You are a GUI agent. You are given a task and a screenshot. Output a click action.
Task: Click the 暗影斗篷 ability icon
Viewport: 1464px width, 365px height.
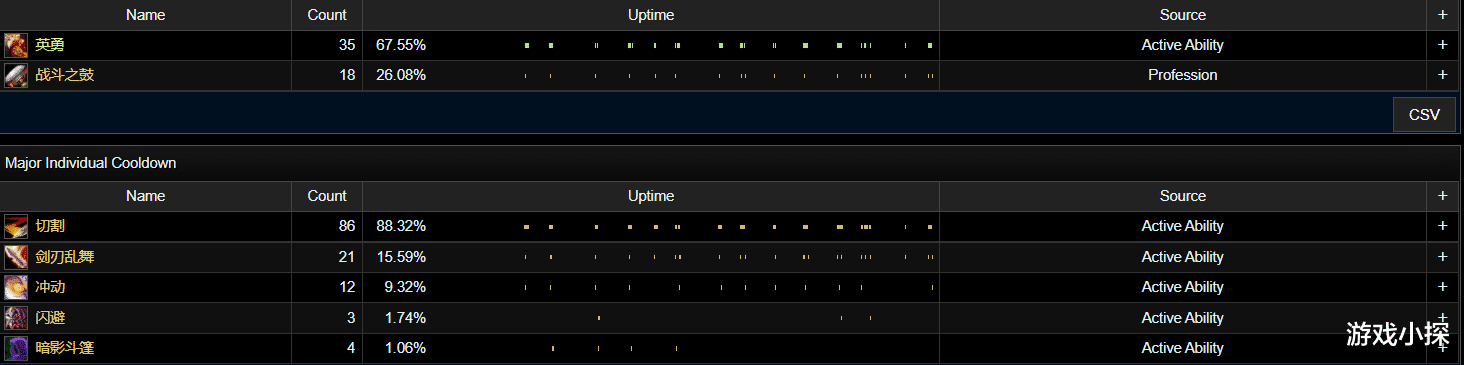(16, 348)
